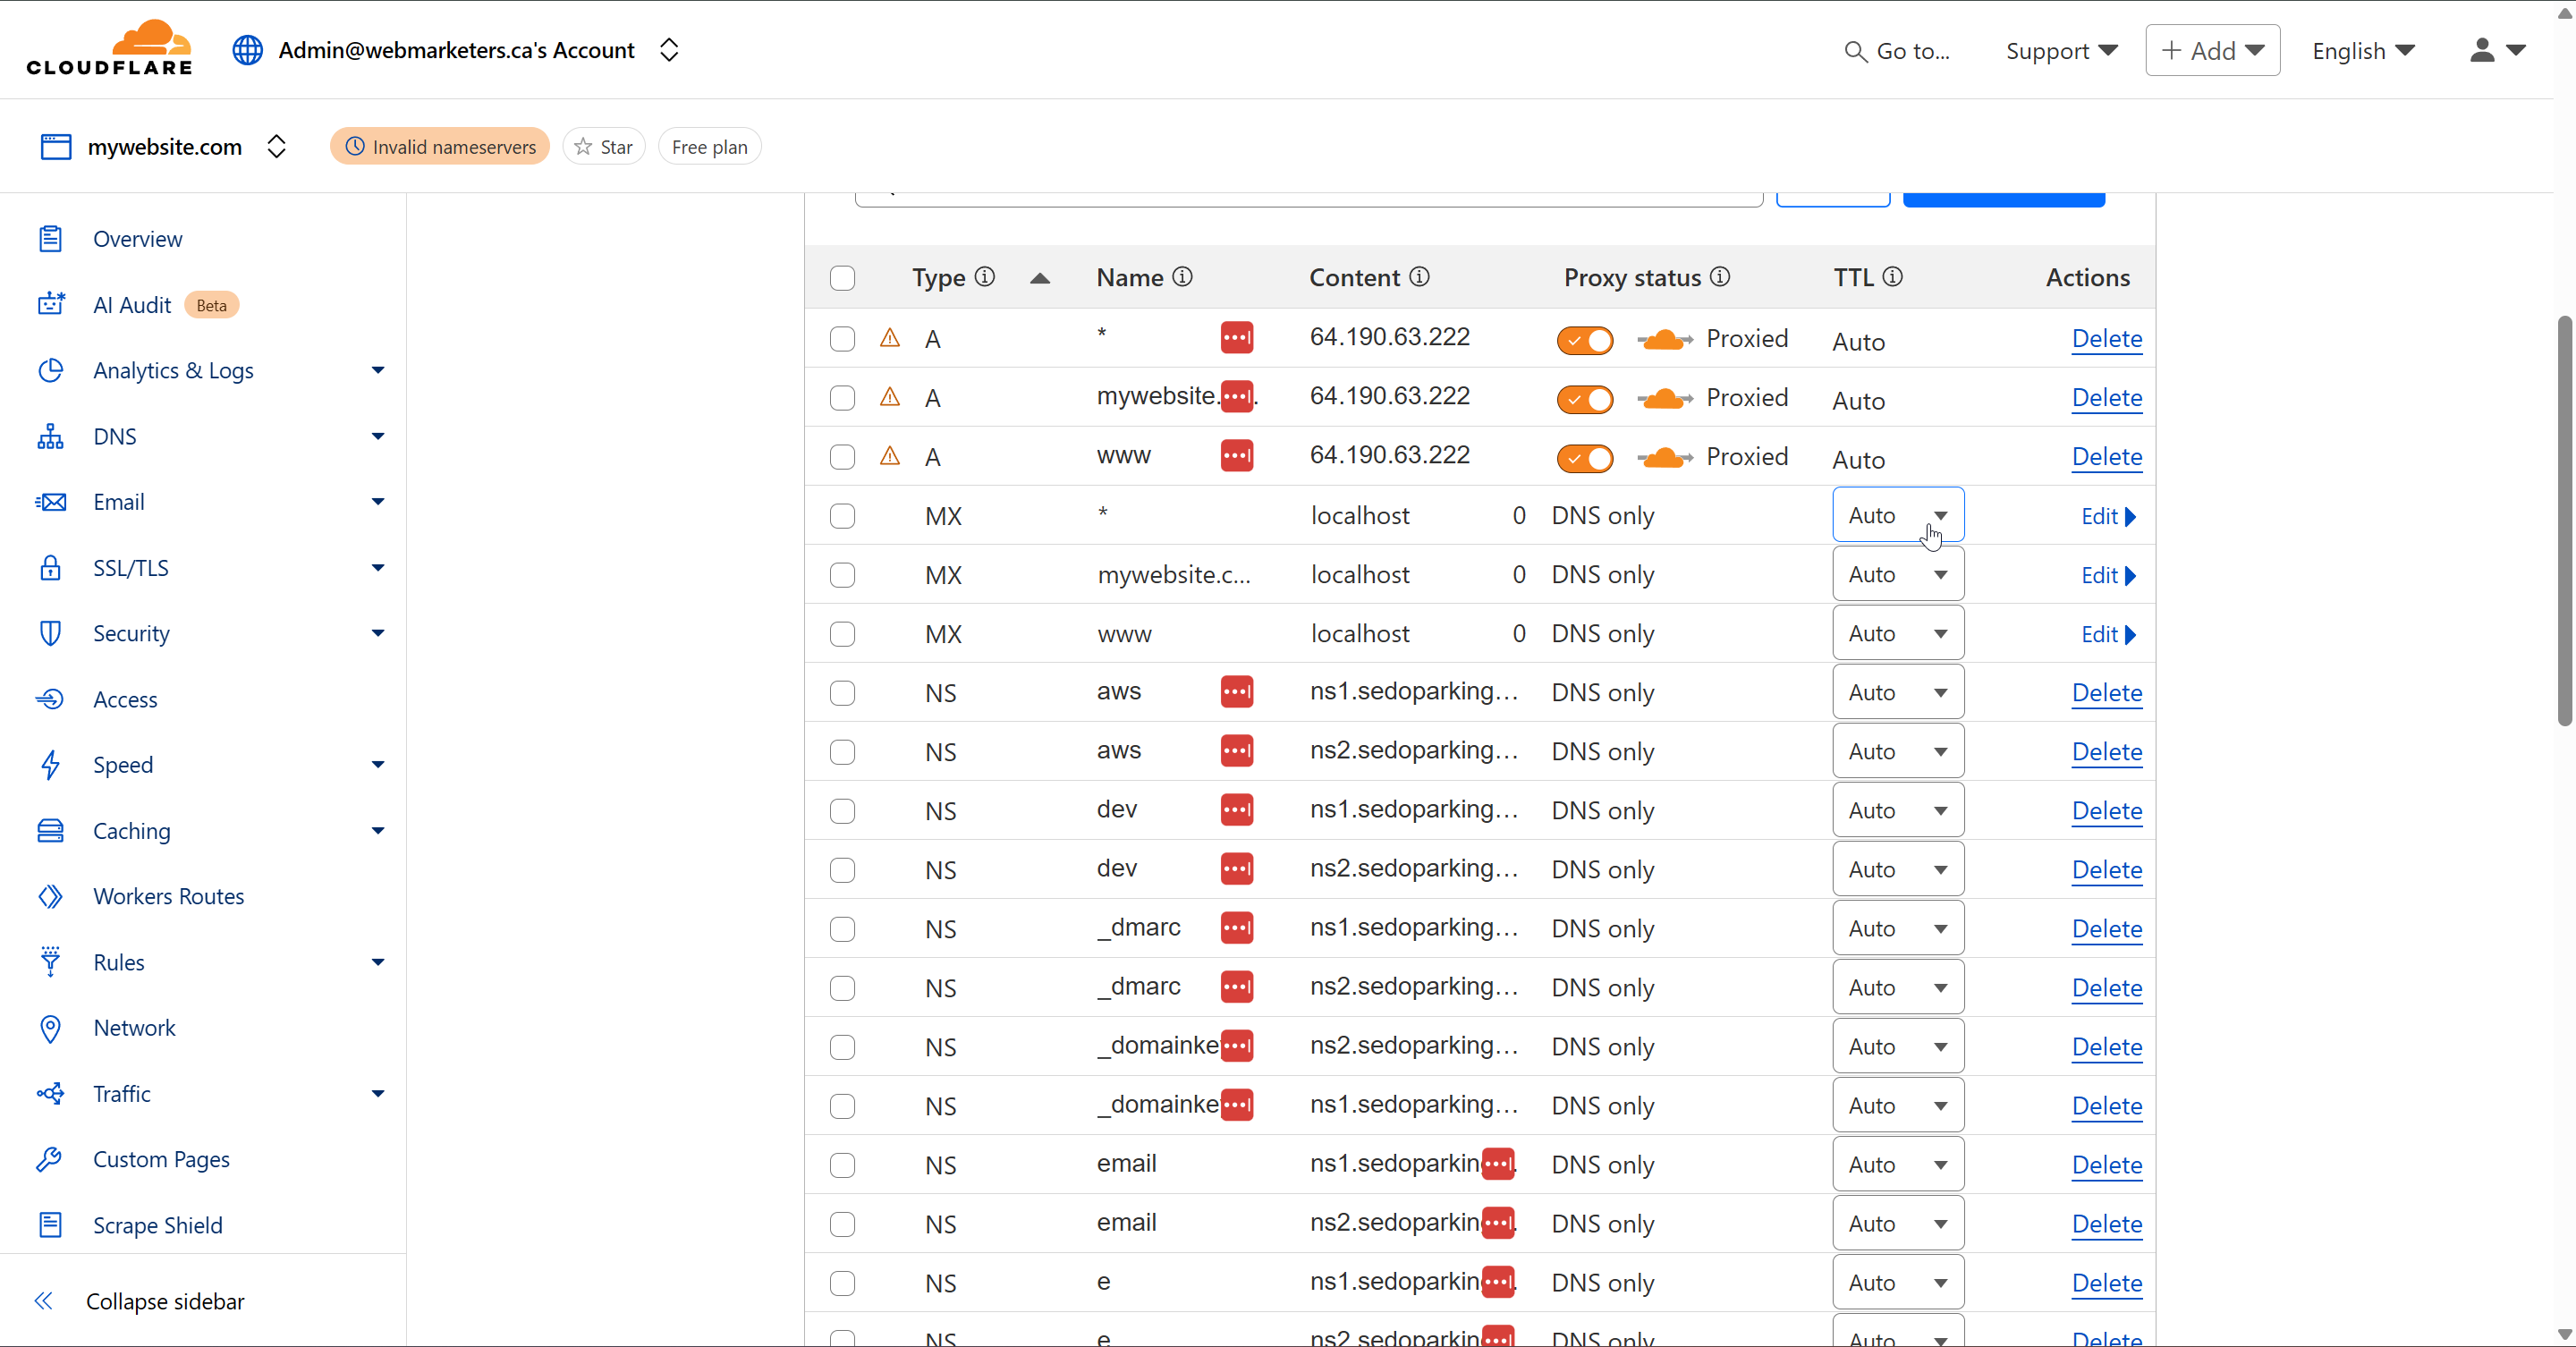Image resolution: width=2576 pixels, height=1347 pixels.
Task: Open the English language dropdown
Action: 2363,51
